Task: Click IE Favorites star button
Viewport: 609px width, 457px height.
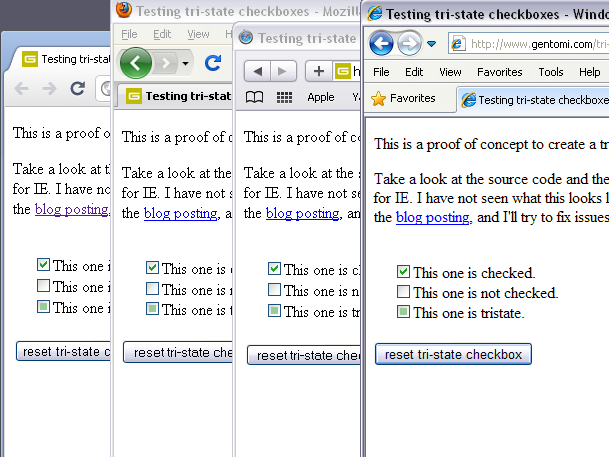Action: 403,99
